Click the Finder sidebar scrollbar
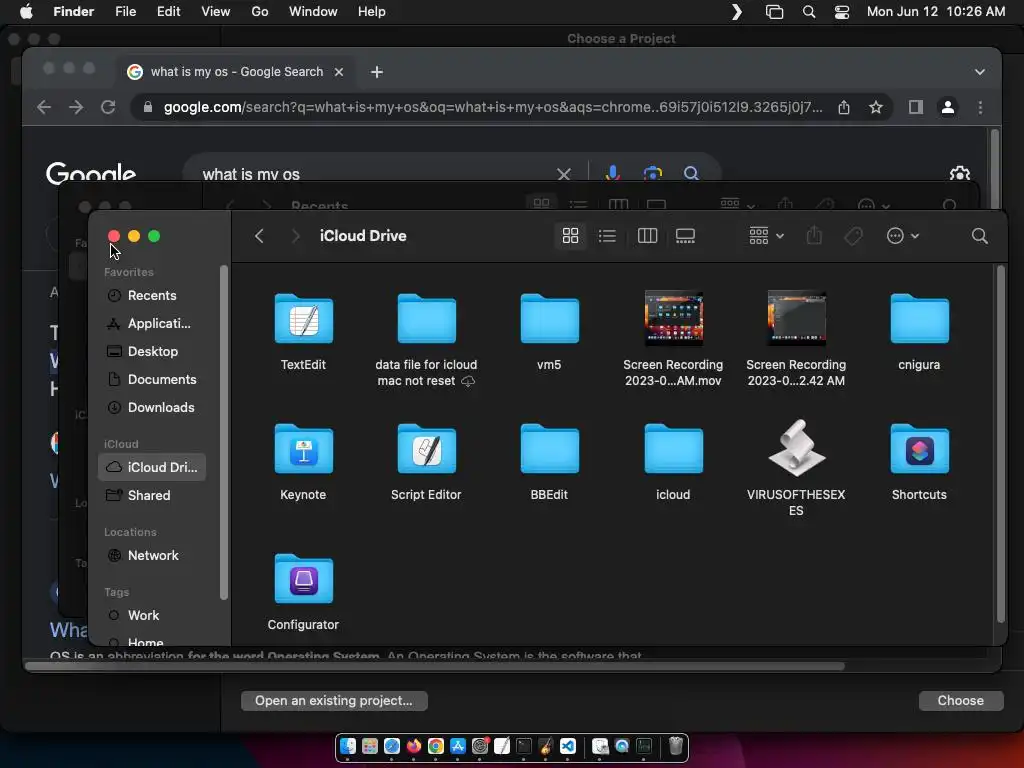The width and height of the screenshot is (1024, 768). click(223, 432)
